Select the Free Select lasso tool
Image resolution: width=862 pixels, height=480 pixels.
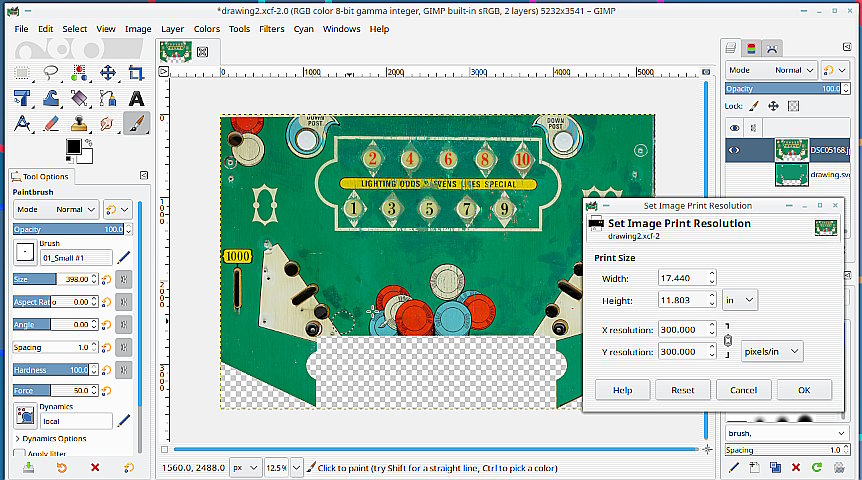coord(51,73)
